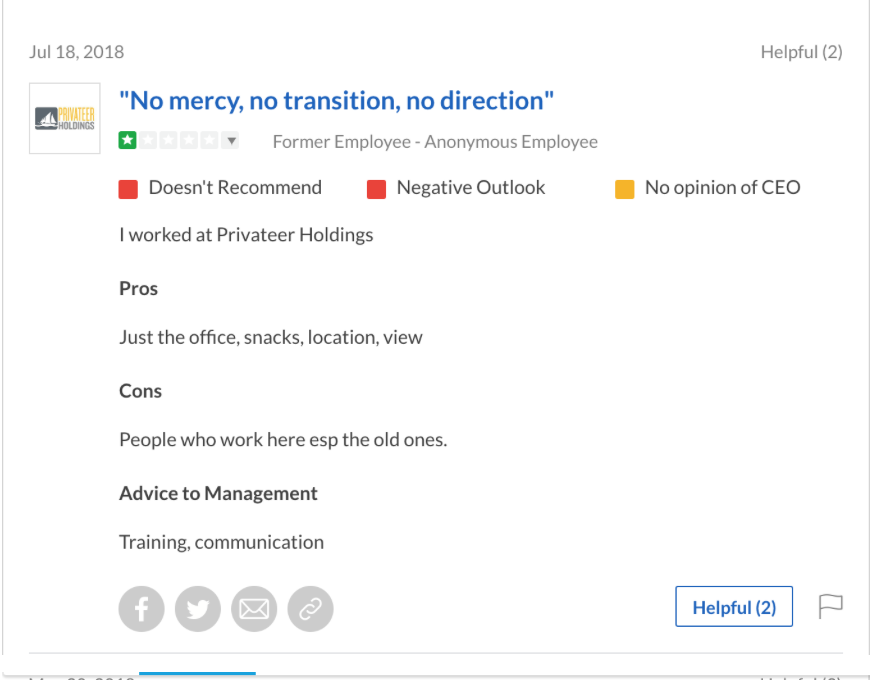Click Helpful (2) count at top right

801,52
